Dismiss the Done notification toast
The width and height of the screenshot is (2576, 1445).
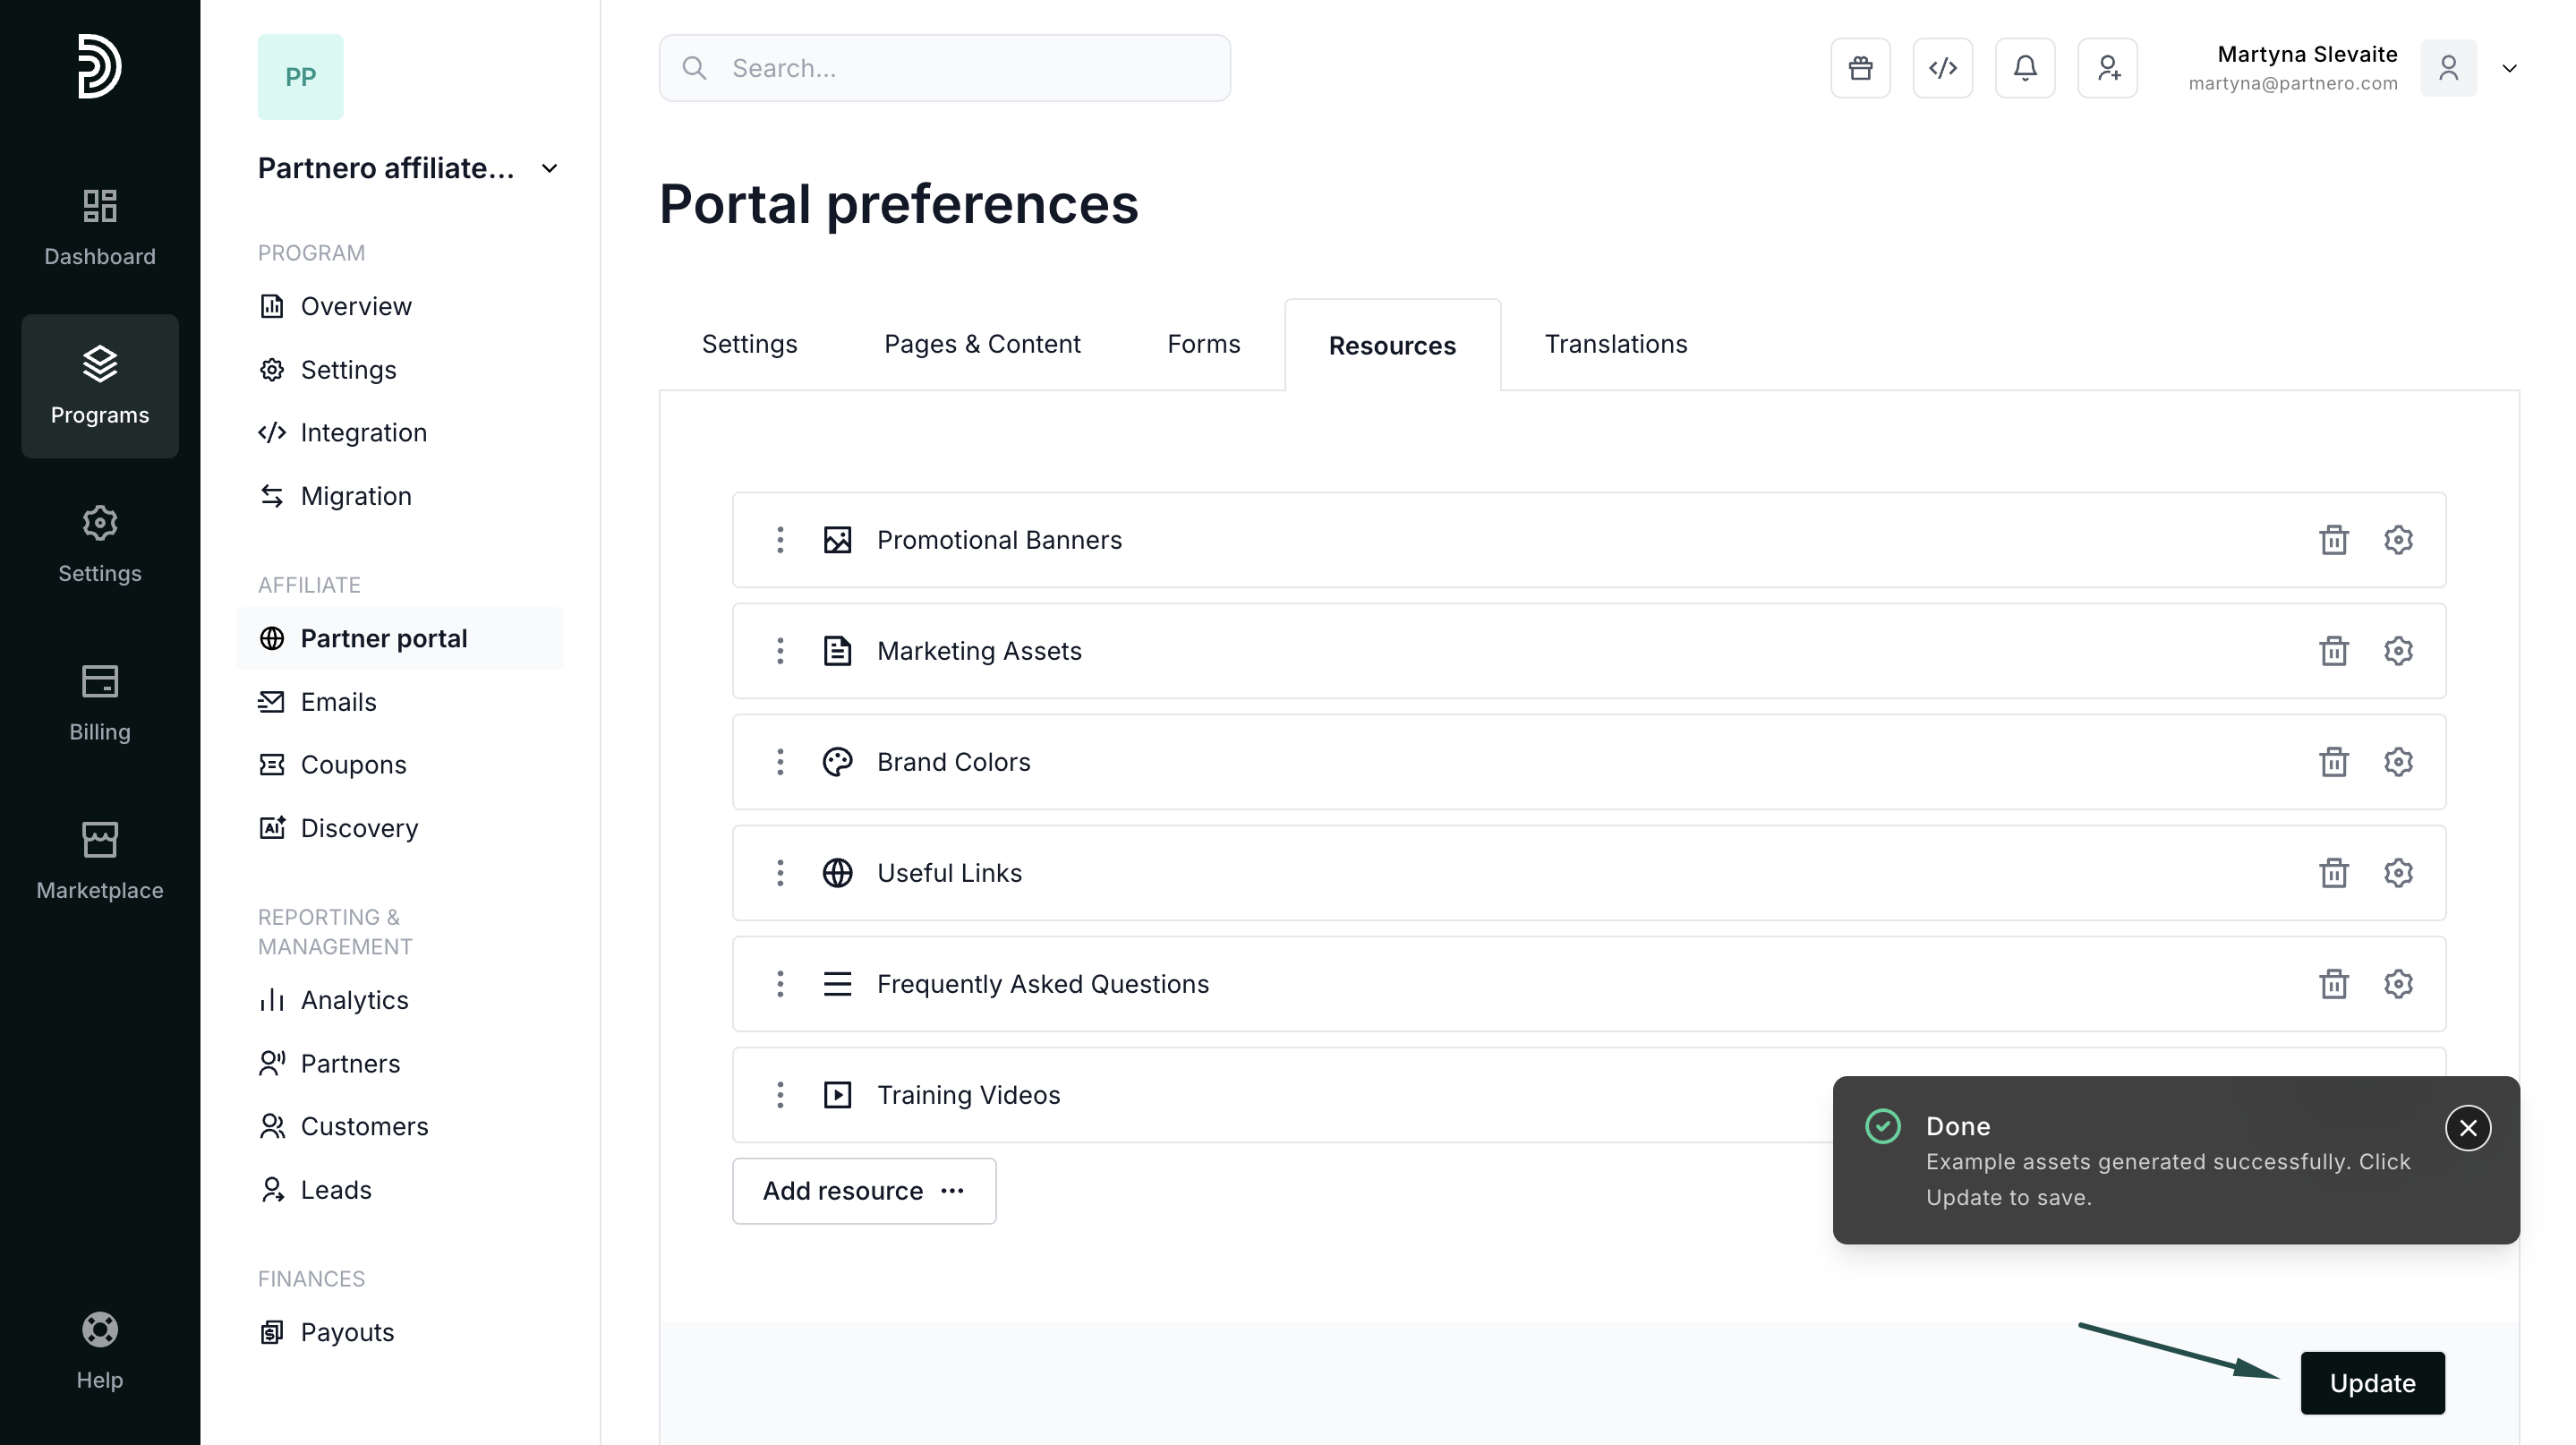[x=2467, y=1128]
